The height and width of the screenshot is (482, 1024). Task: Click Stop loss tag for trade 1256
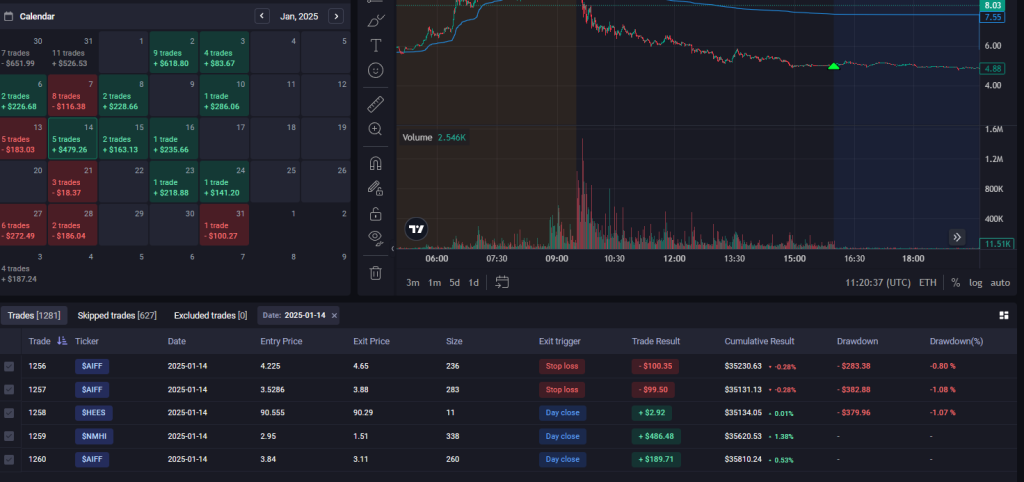pyautogui.click(x=562, y=366)
